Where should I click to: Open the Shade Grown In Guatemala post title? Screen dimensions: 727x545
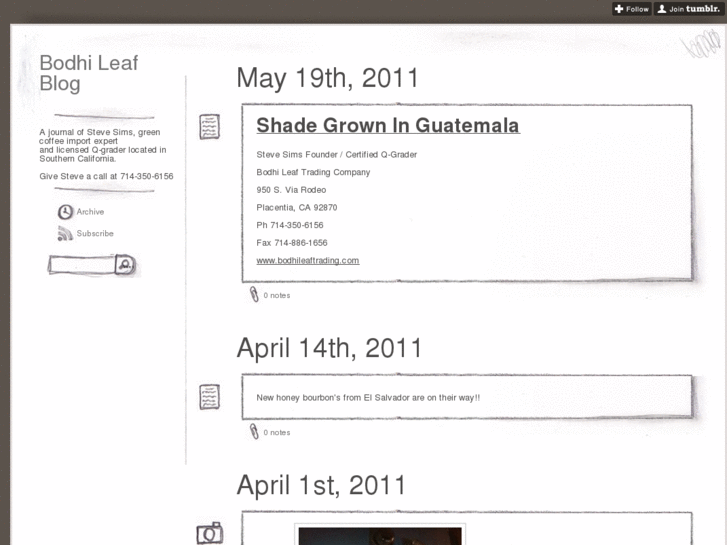pos(388,125)
